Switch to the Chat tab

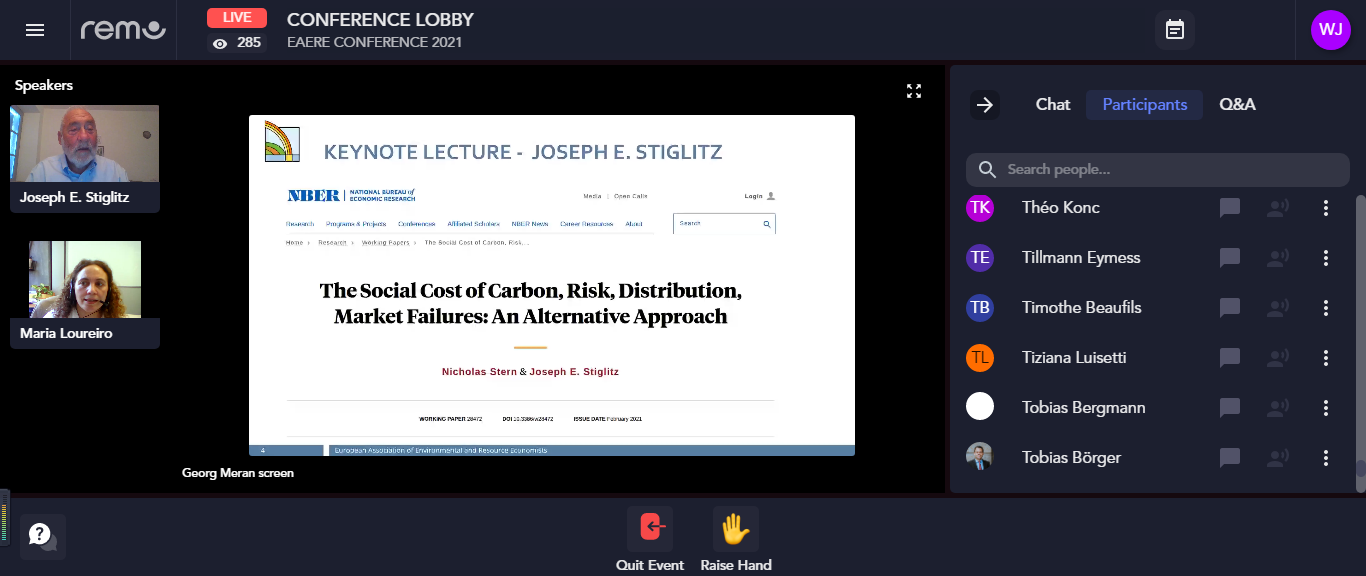1052,105
